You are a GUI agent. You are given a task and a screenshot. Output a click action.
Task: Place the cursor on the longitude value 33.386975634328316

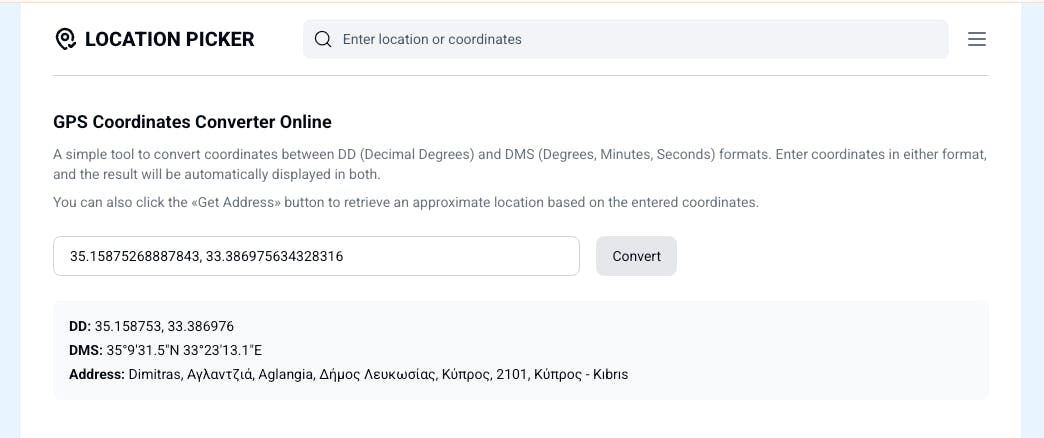274,256
